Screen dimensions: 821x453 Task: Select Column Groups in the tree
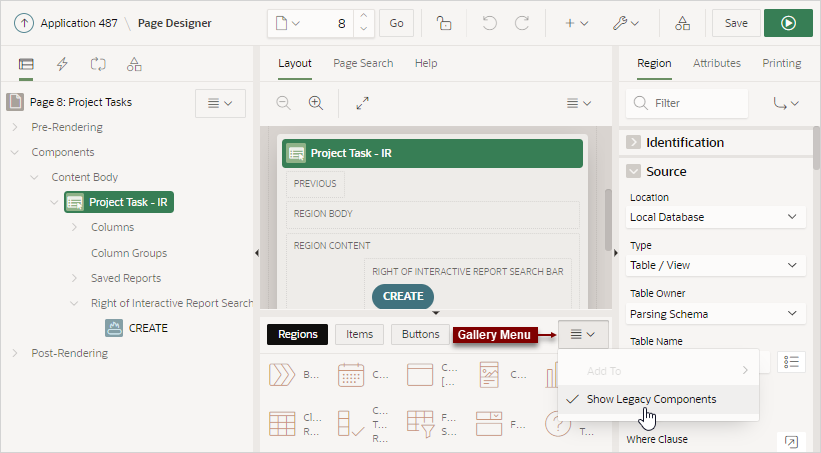(129, 253)
